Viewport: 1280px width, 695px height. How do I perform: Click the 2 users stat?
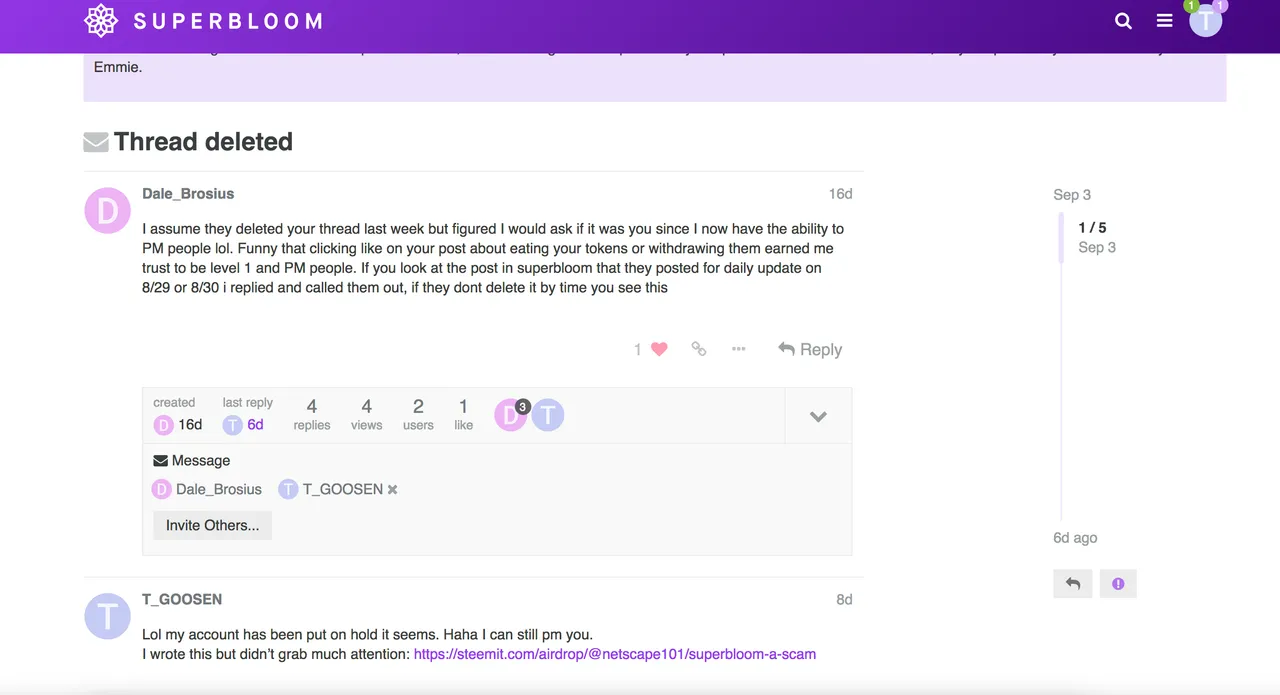pyautogui.click(x=418, y=414)
